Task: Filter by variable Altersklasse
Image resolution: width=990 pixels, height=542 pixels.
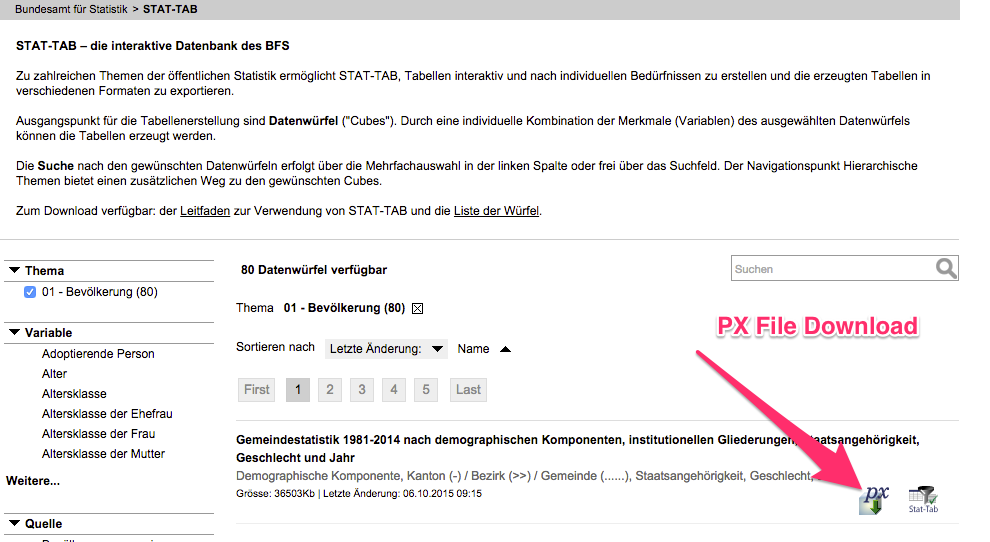Action: (74, 394)
